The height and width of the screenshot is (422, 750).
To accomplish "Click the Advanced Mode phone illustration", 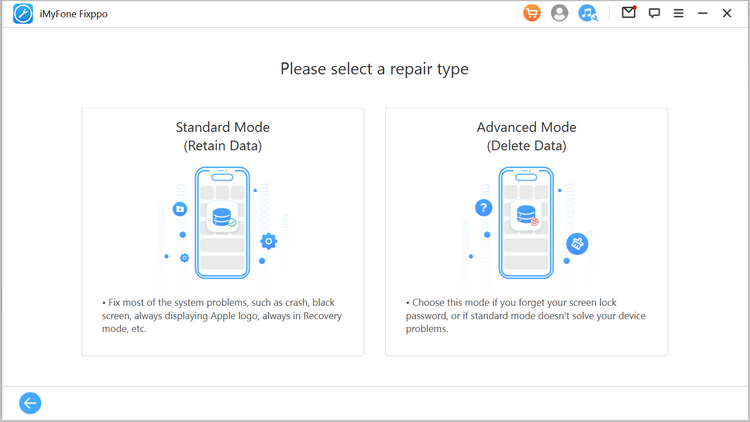I will click(x=526, y=222).
